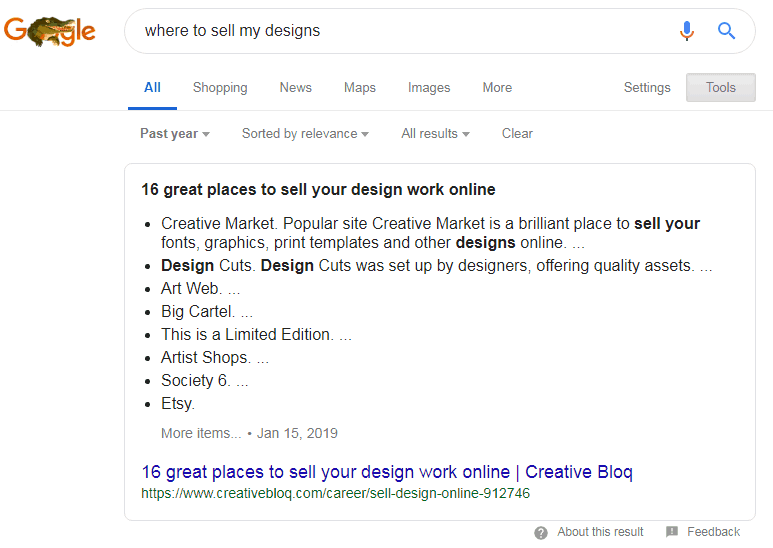Open the Creative Bloq result title link
The height and width of the screenshot is (548, 773).
[x=386, y=472]
